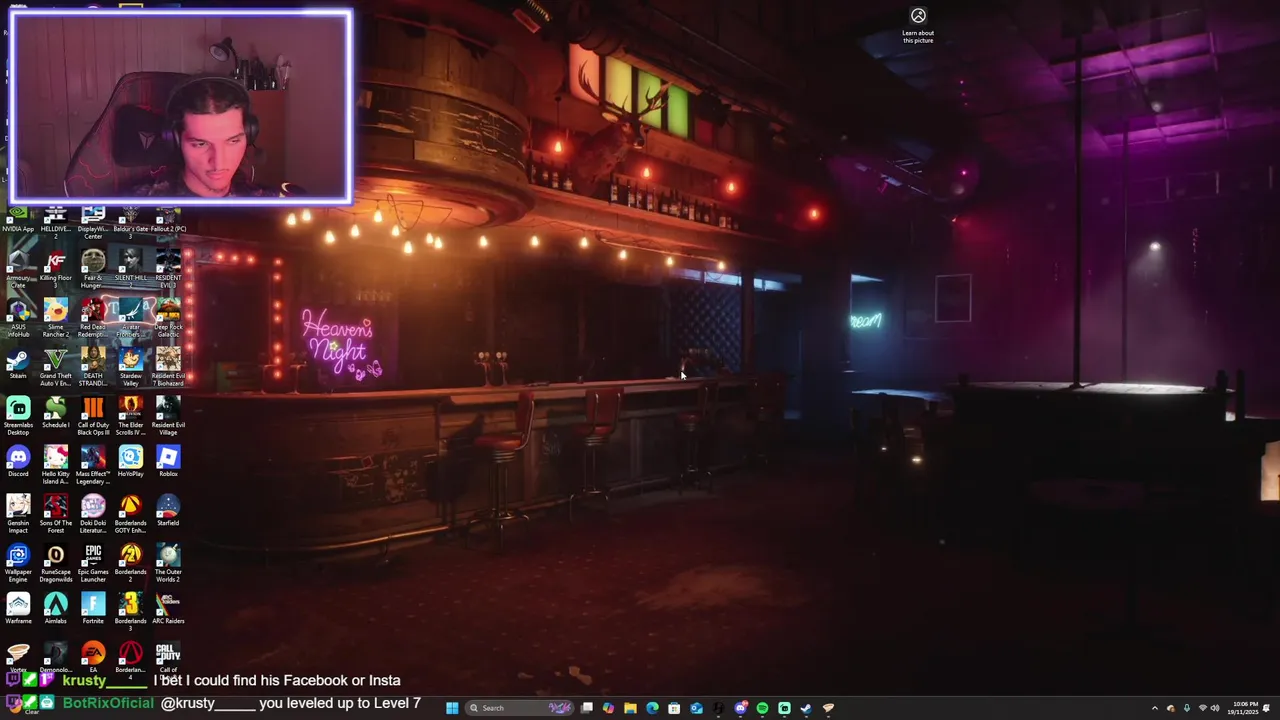Viewport: 1280px width, 720px height.
Task: Select Doki Doki Literature Club icon
Action: [93, 513]
